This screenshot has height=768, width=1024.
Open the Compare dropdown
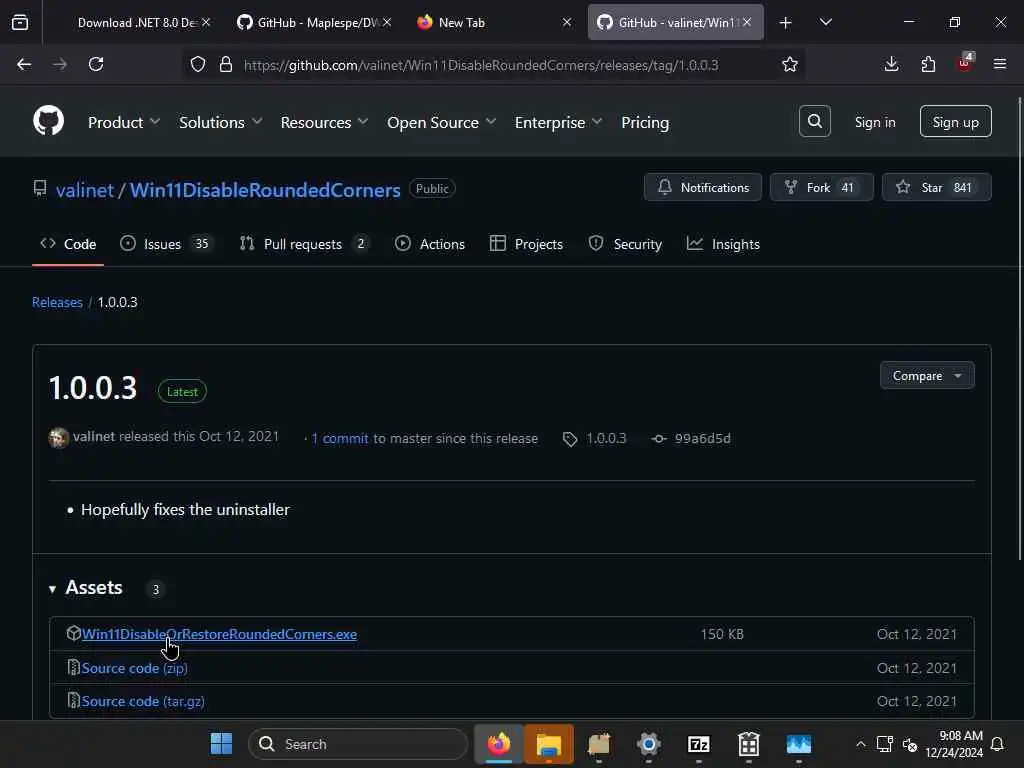tap(927, 376)
